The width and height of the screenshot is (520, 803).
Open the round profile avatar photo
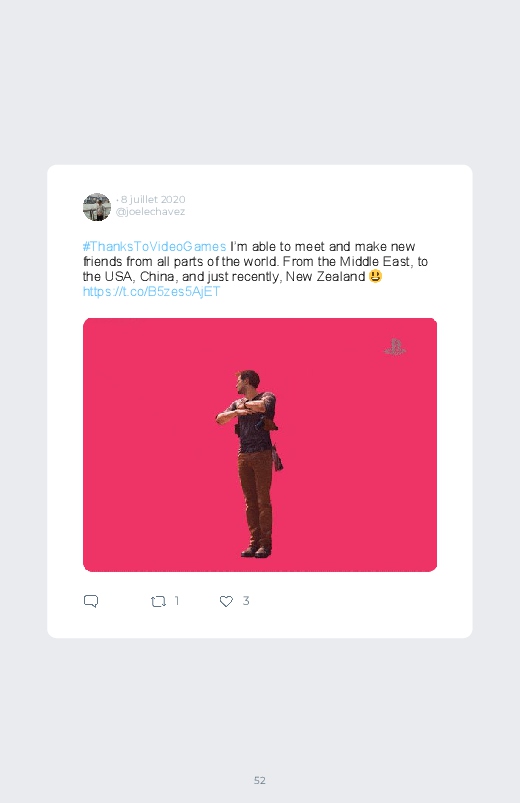coord(97,207)
